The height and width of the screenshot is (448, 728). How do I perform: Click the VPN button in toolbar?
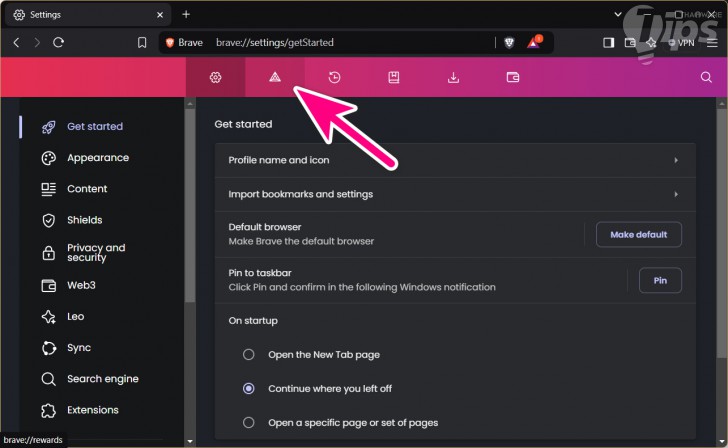pos(681,43)
